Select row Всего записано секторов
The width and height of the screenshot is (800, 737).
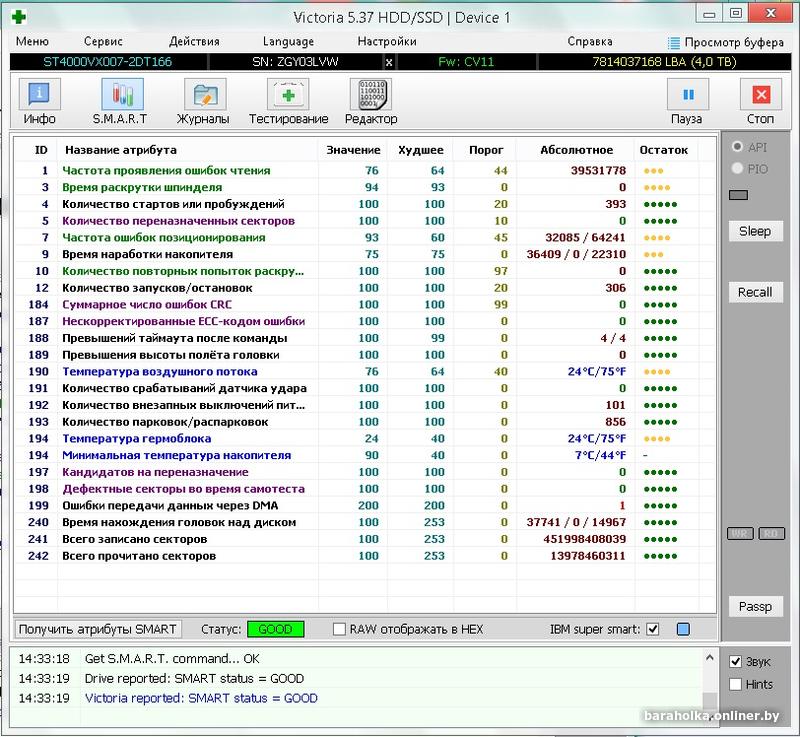[365, 539]
